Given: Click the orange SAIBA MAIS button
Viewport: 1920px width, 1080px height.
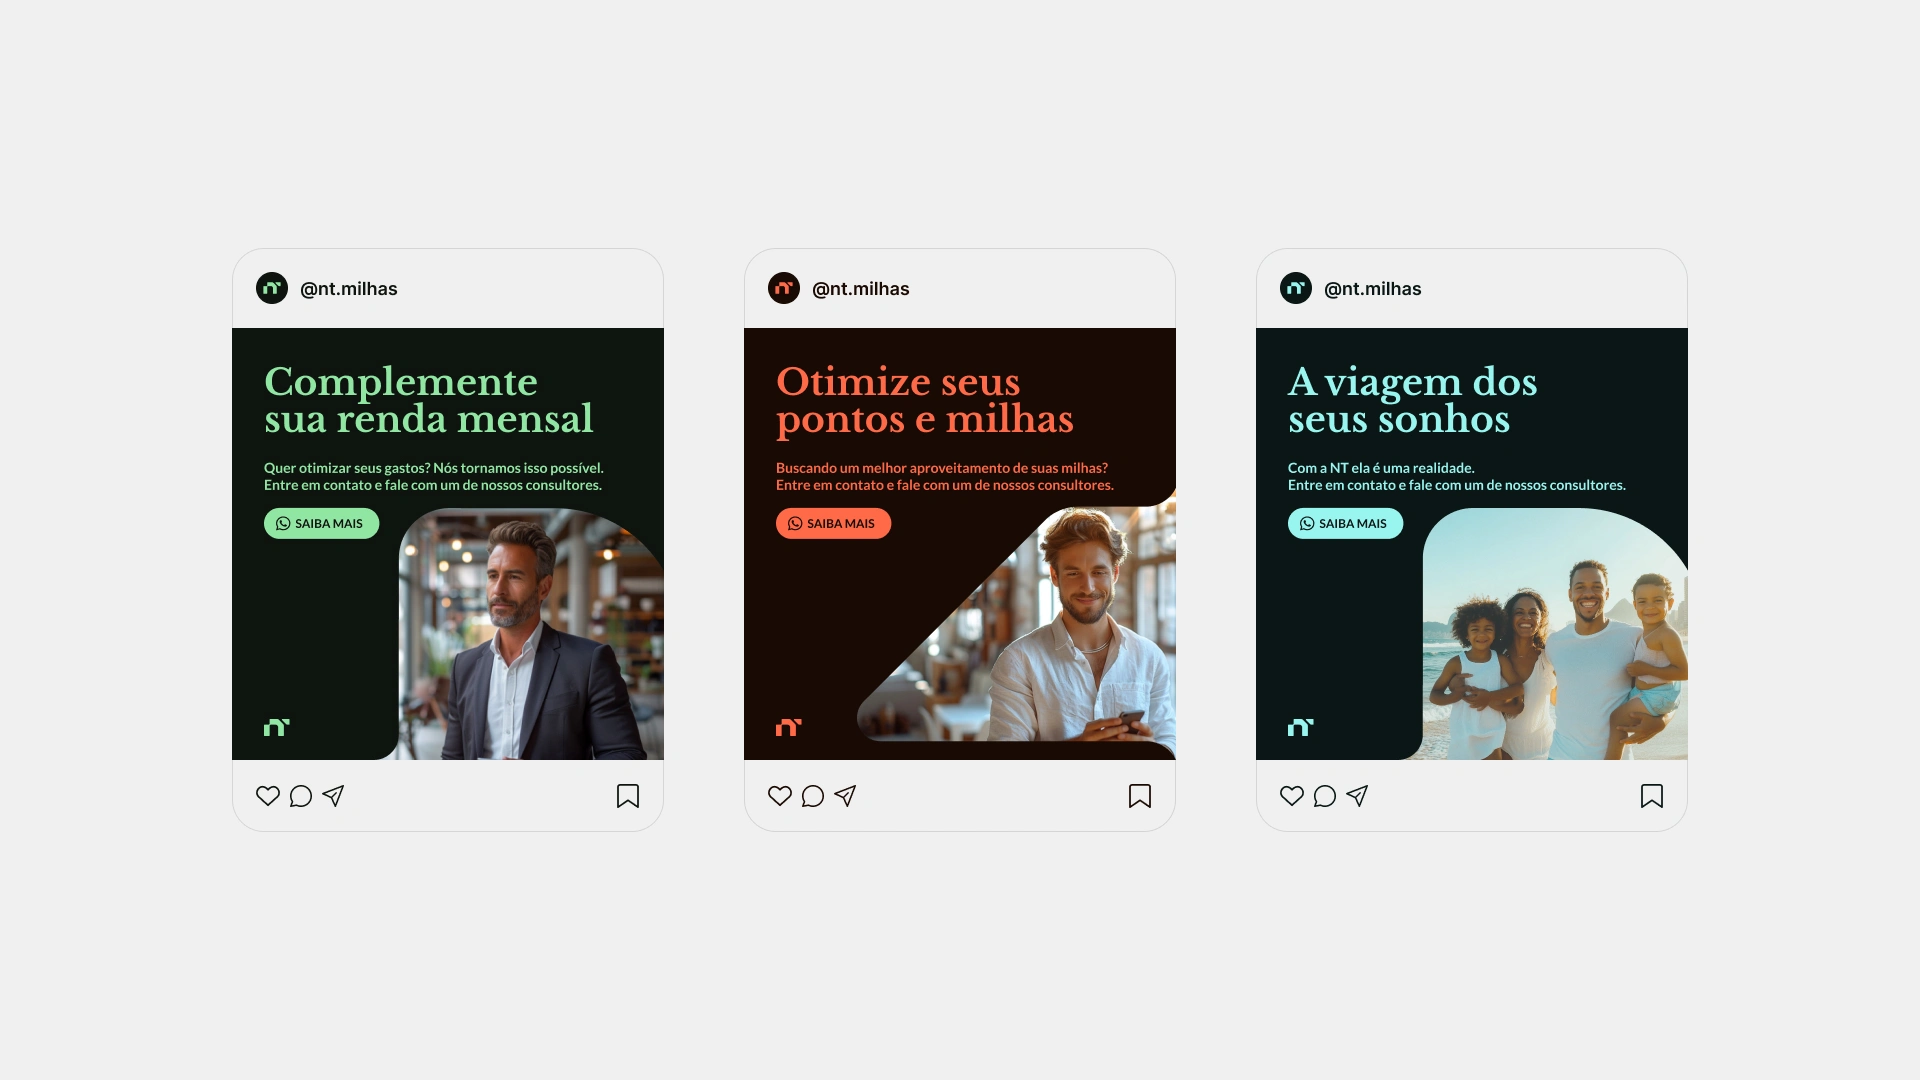Looking at the screenshot, I should (833, 524).
